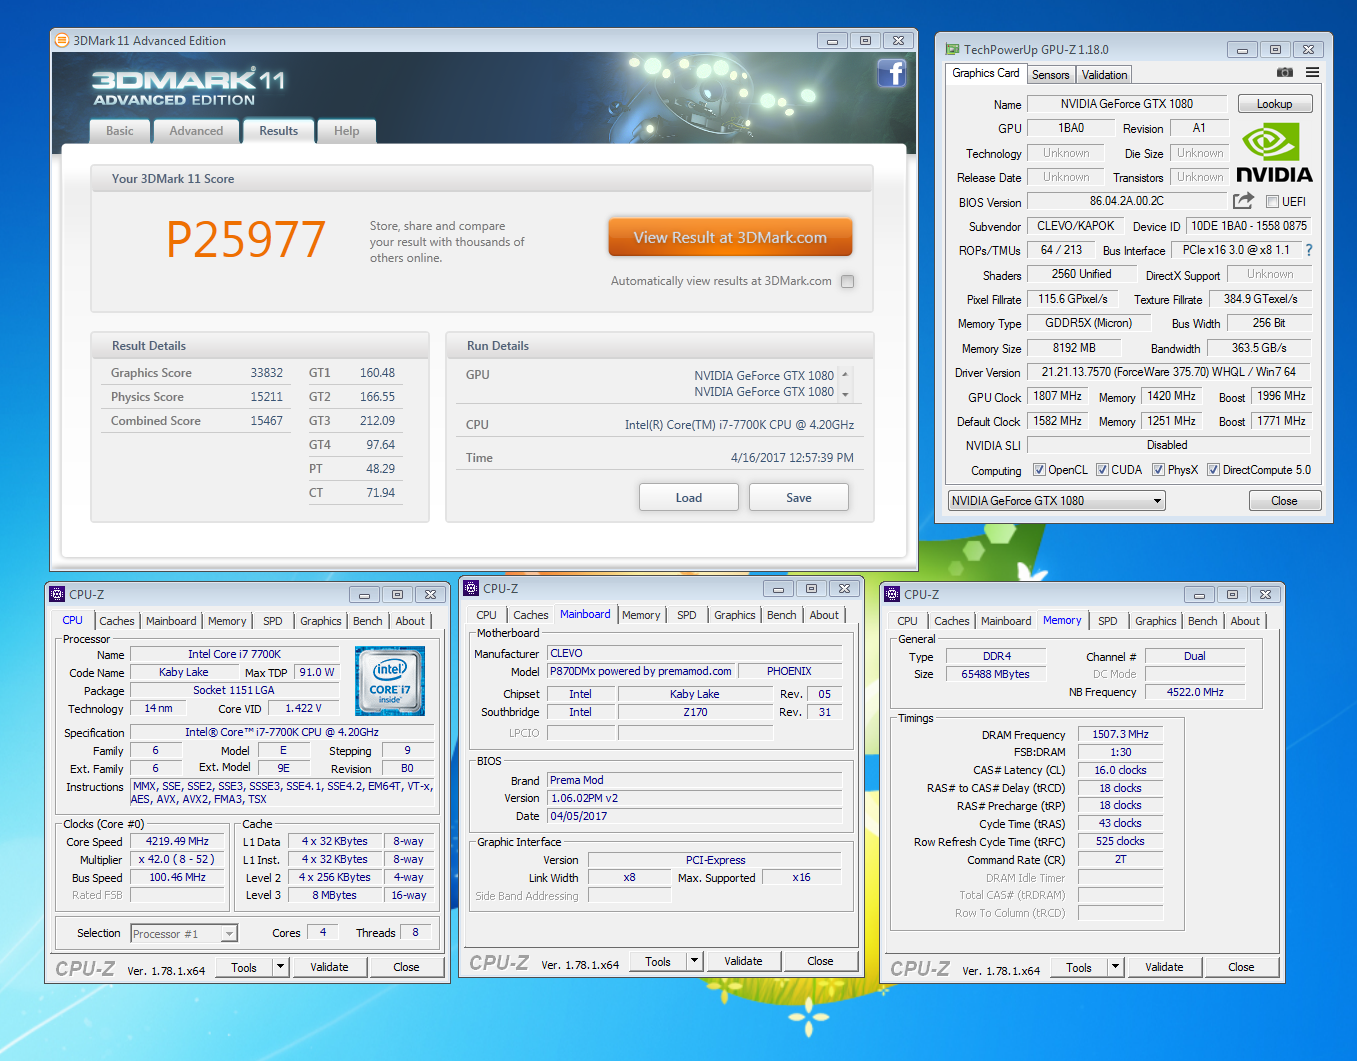Open the GPU-Z hamburger menu
The width and height of the screenshot is (1357, 1061).
pos(1312,73)
